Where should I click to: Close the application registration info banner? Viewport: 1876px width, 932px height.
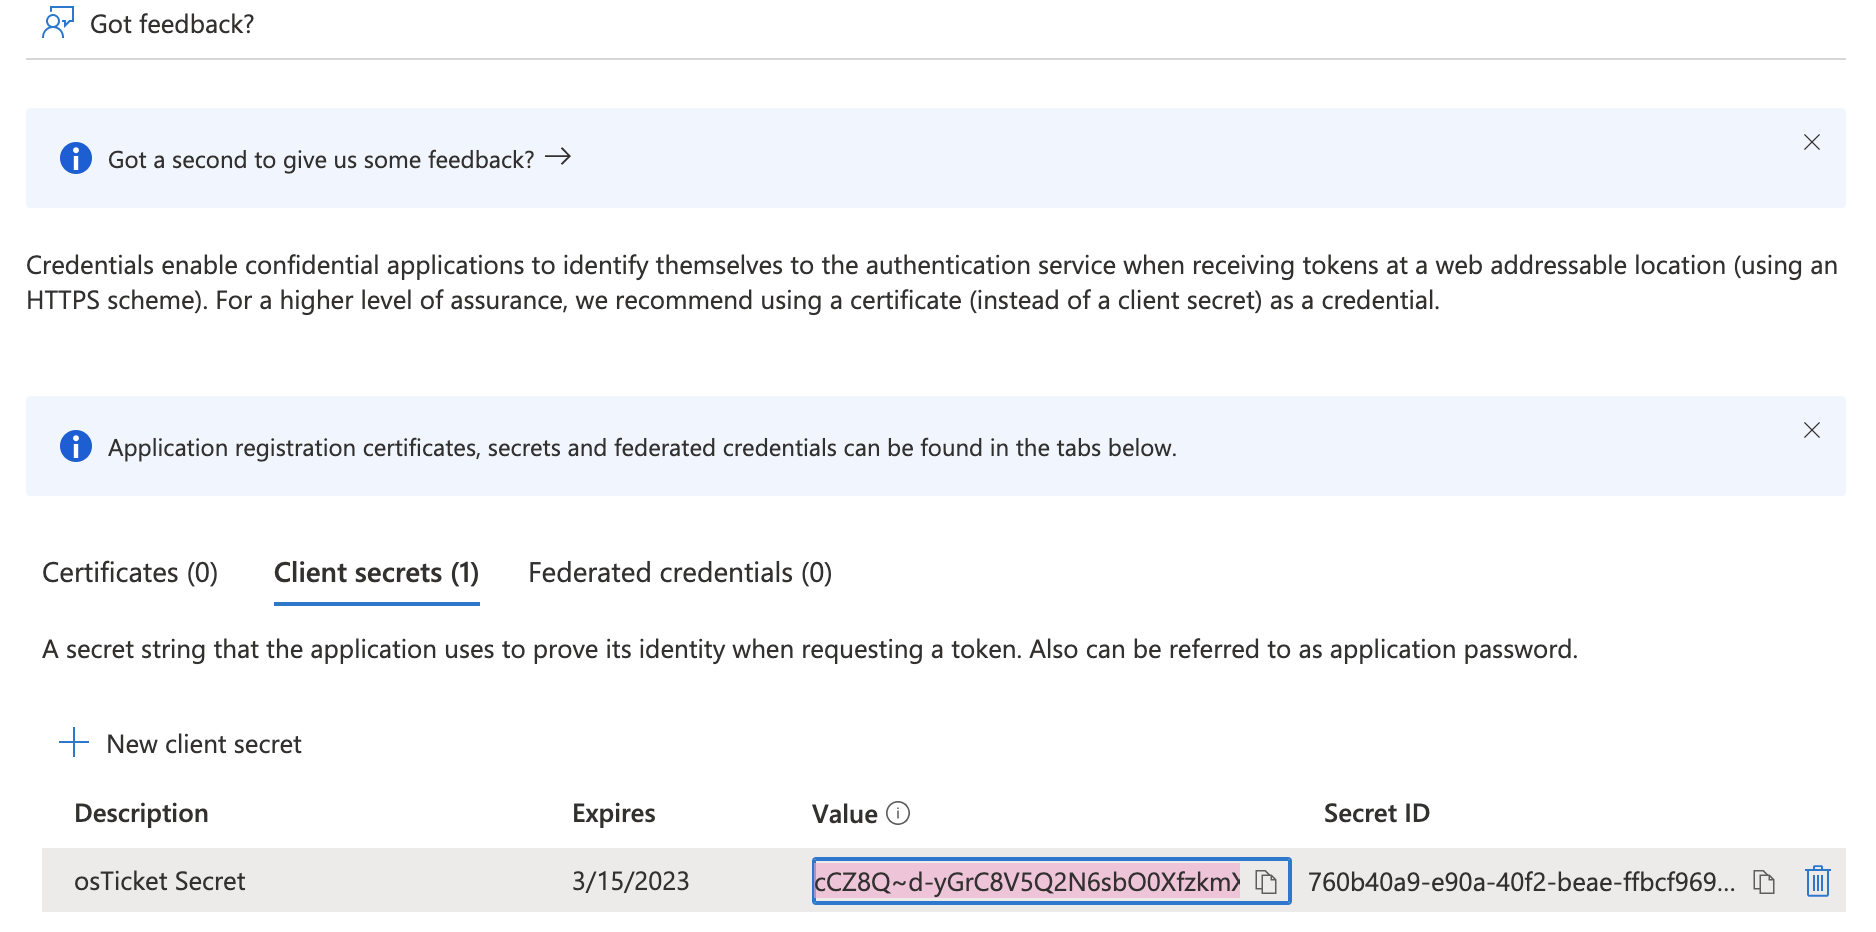point(1812,431)
